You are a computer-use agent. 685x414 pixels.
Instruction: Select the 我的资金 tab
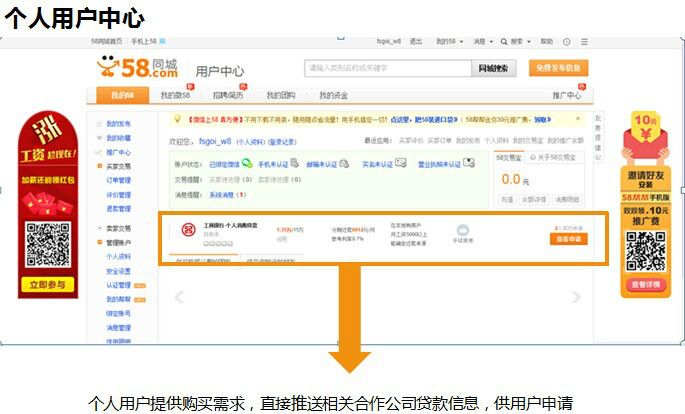tap(333, 95)
